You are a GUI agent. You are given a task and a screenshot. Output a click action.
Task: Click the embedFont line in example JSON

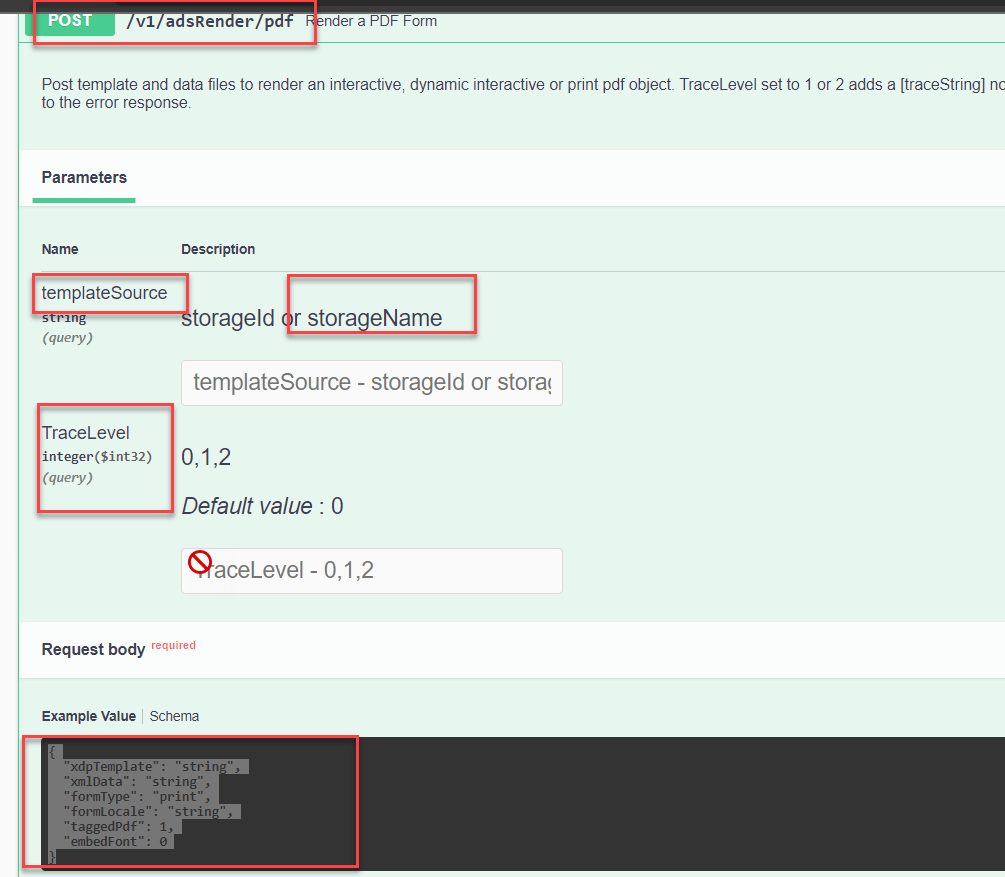click(115, 841)
